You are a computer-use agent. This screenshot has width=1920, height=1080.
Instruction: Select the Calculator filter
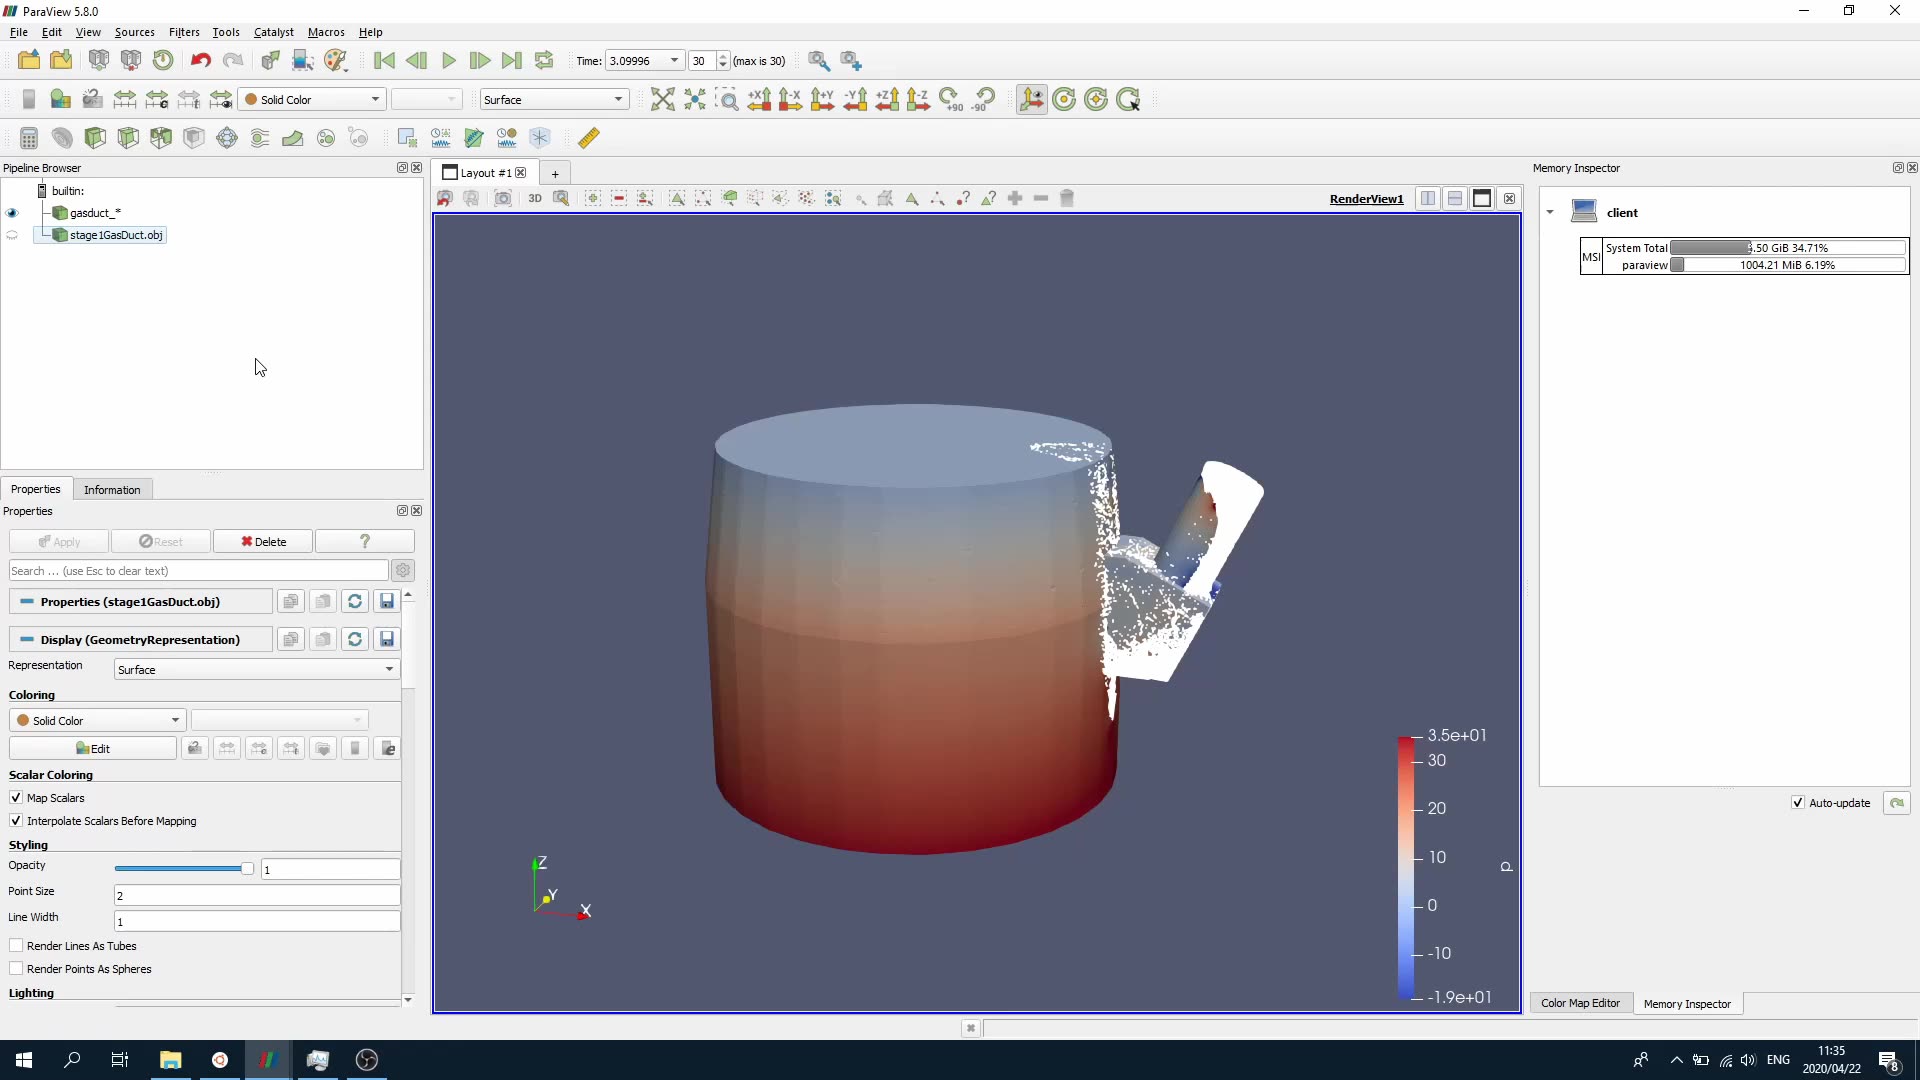pyautogui.click(x=28, y=138)
